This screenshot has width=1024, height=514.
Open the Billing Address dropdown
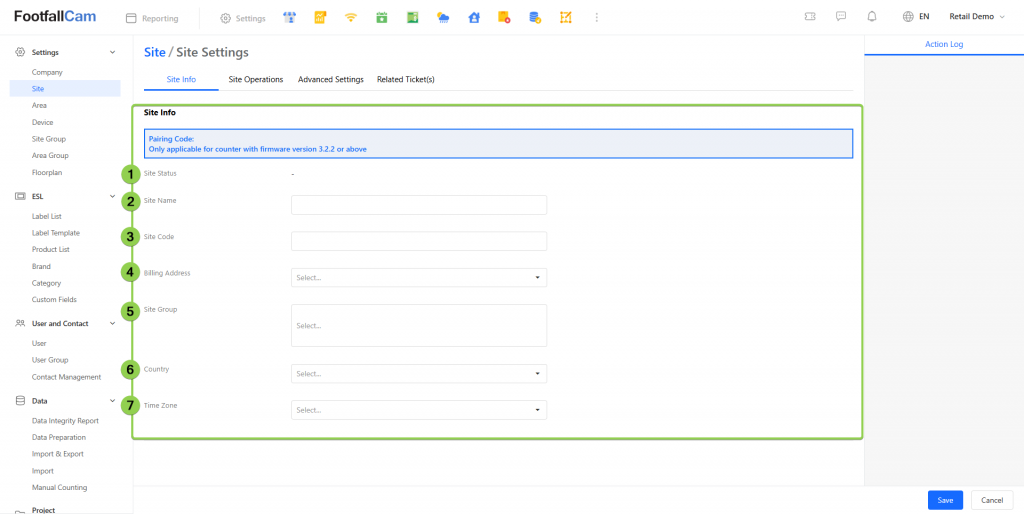(x=418, y=278)
